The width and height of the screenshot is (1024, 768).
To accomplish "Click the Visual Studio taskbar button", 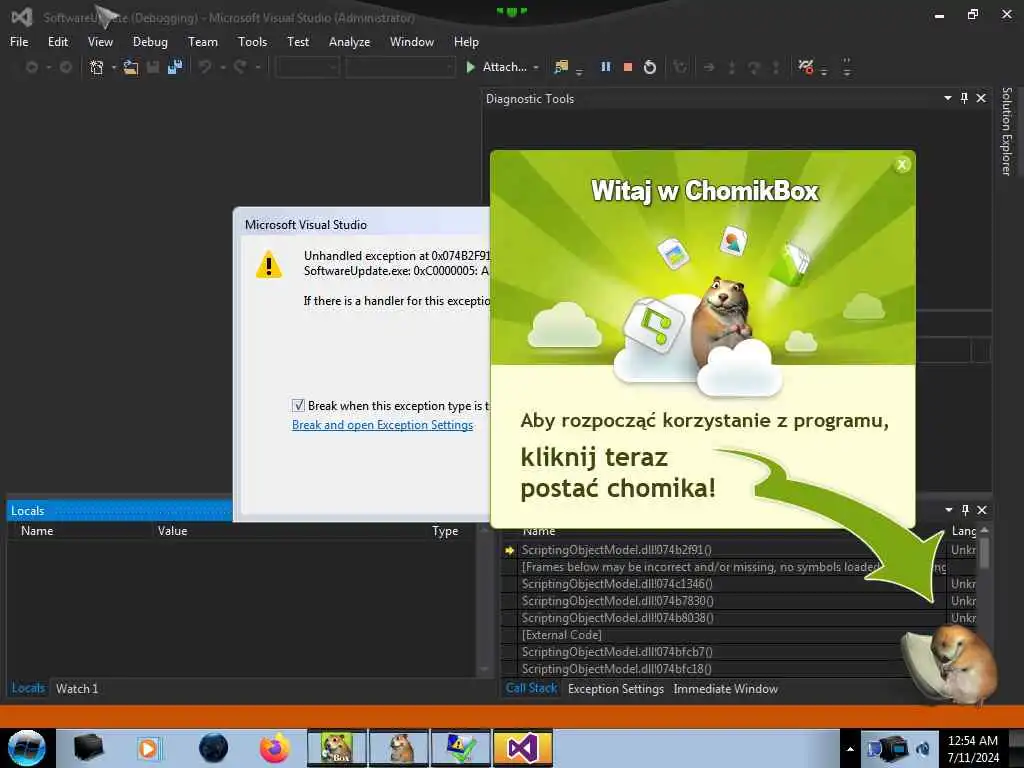I will click(523, 748).
